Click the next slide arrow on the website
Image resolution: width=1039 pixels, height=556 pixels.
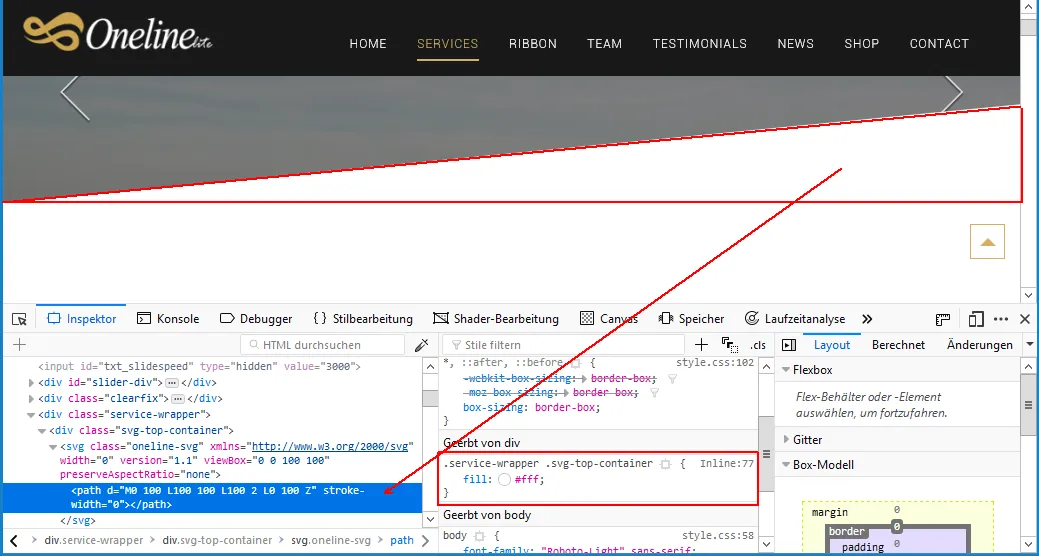pyautogui.click(x=952, y=95)
